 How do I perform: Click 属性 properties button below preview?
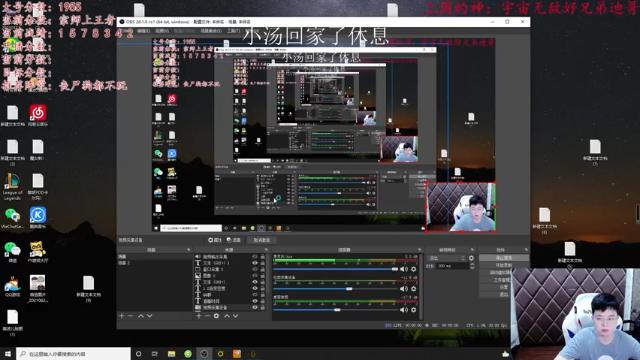[x=215, y=240]
